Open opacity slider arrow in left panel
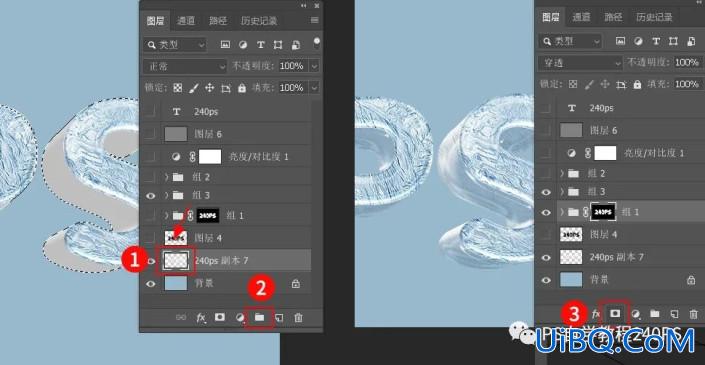705x365 pixels. (314, 66)
